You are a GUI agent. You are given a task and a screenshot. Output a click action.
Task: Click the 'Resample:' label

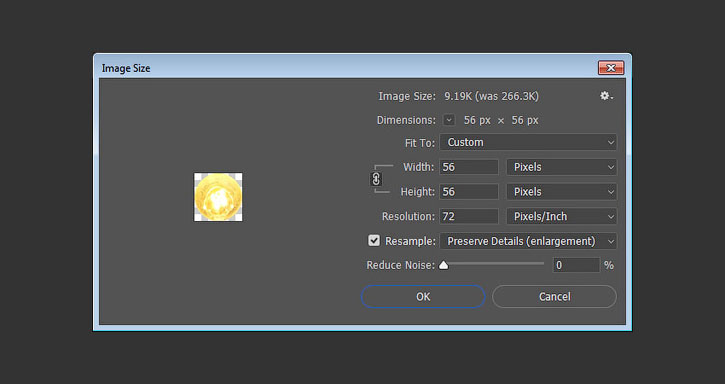point(410,241)
